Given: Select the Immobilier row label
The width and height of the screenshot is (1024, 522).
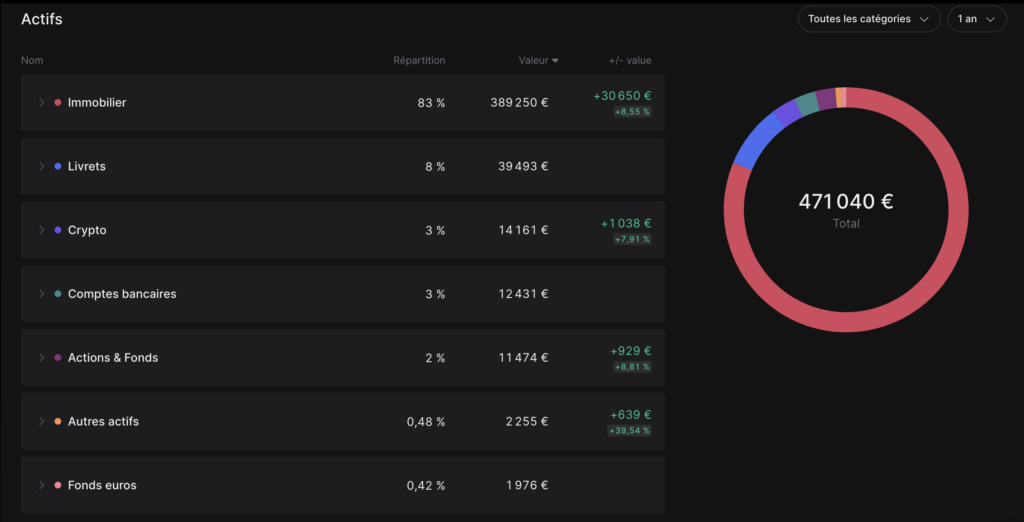Looking at the screenshot, I should 97,103.
